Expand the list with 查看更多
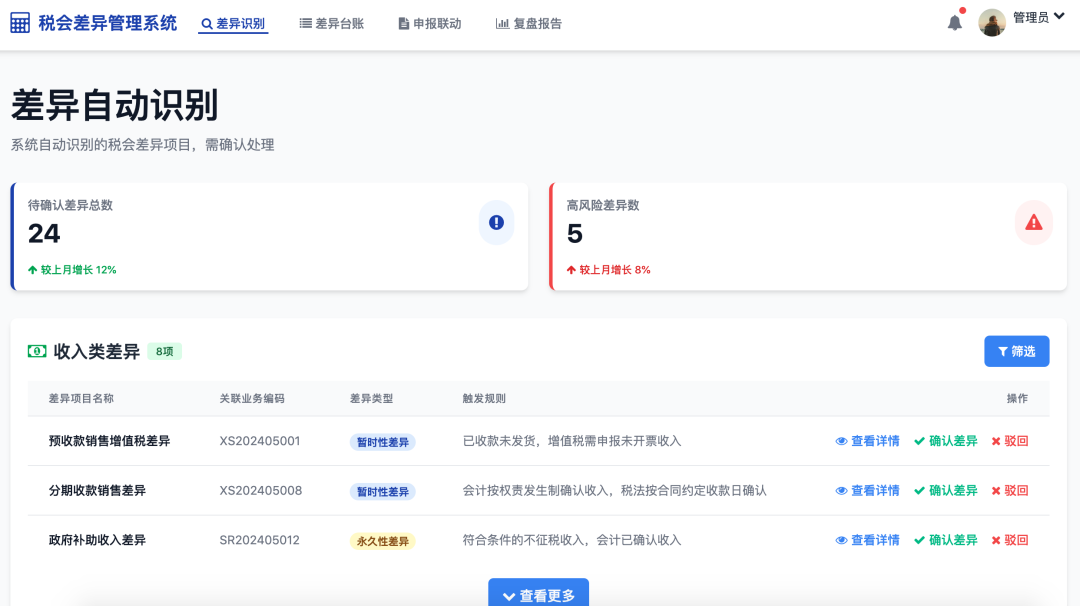 click(x=539, y=594)
